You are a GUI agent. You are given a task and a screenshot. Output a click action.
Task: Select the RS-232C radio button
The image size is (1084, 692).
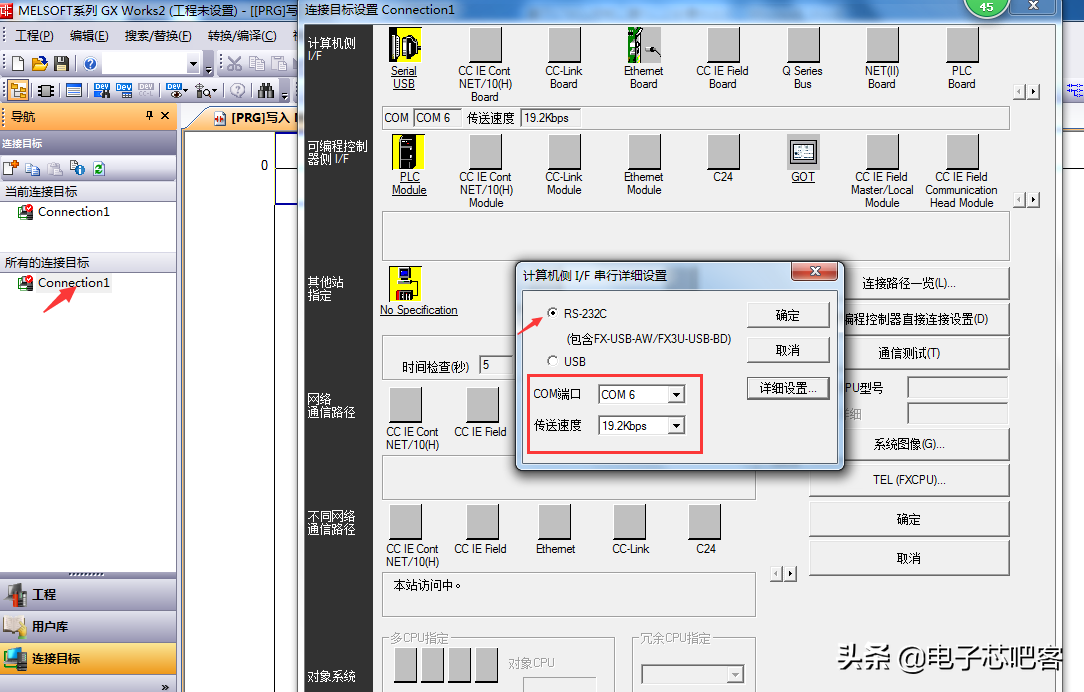[x=553, y=314]
